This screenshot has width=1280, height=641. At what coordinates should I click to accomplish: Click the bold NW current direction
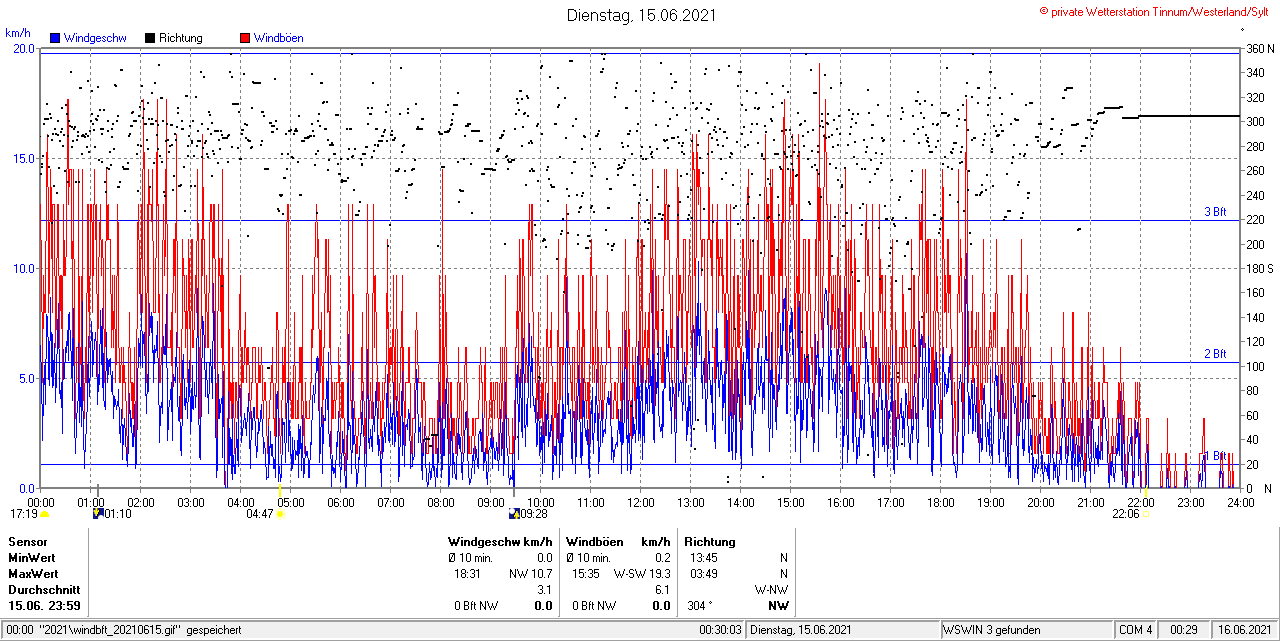(778, 606)
